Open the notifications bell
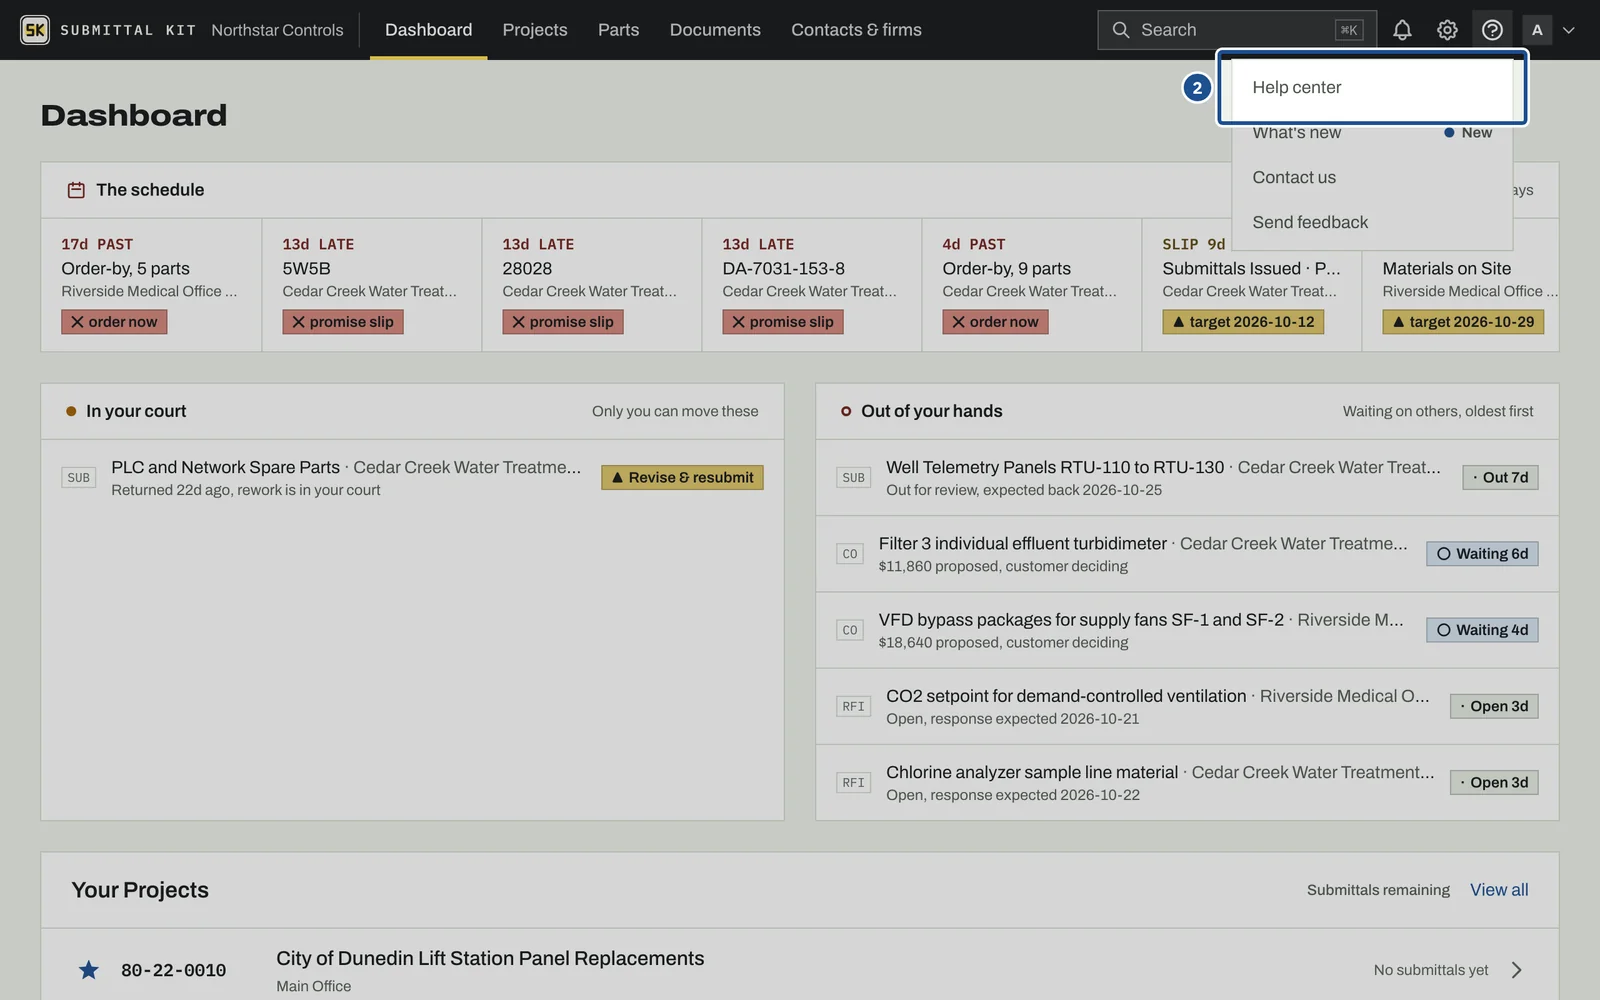1600x1000 pixels. [1402, 30]
